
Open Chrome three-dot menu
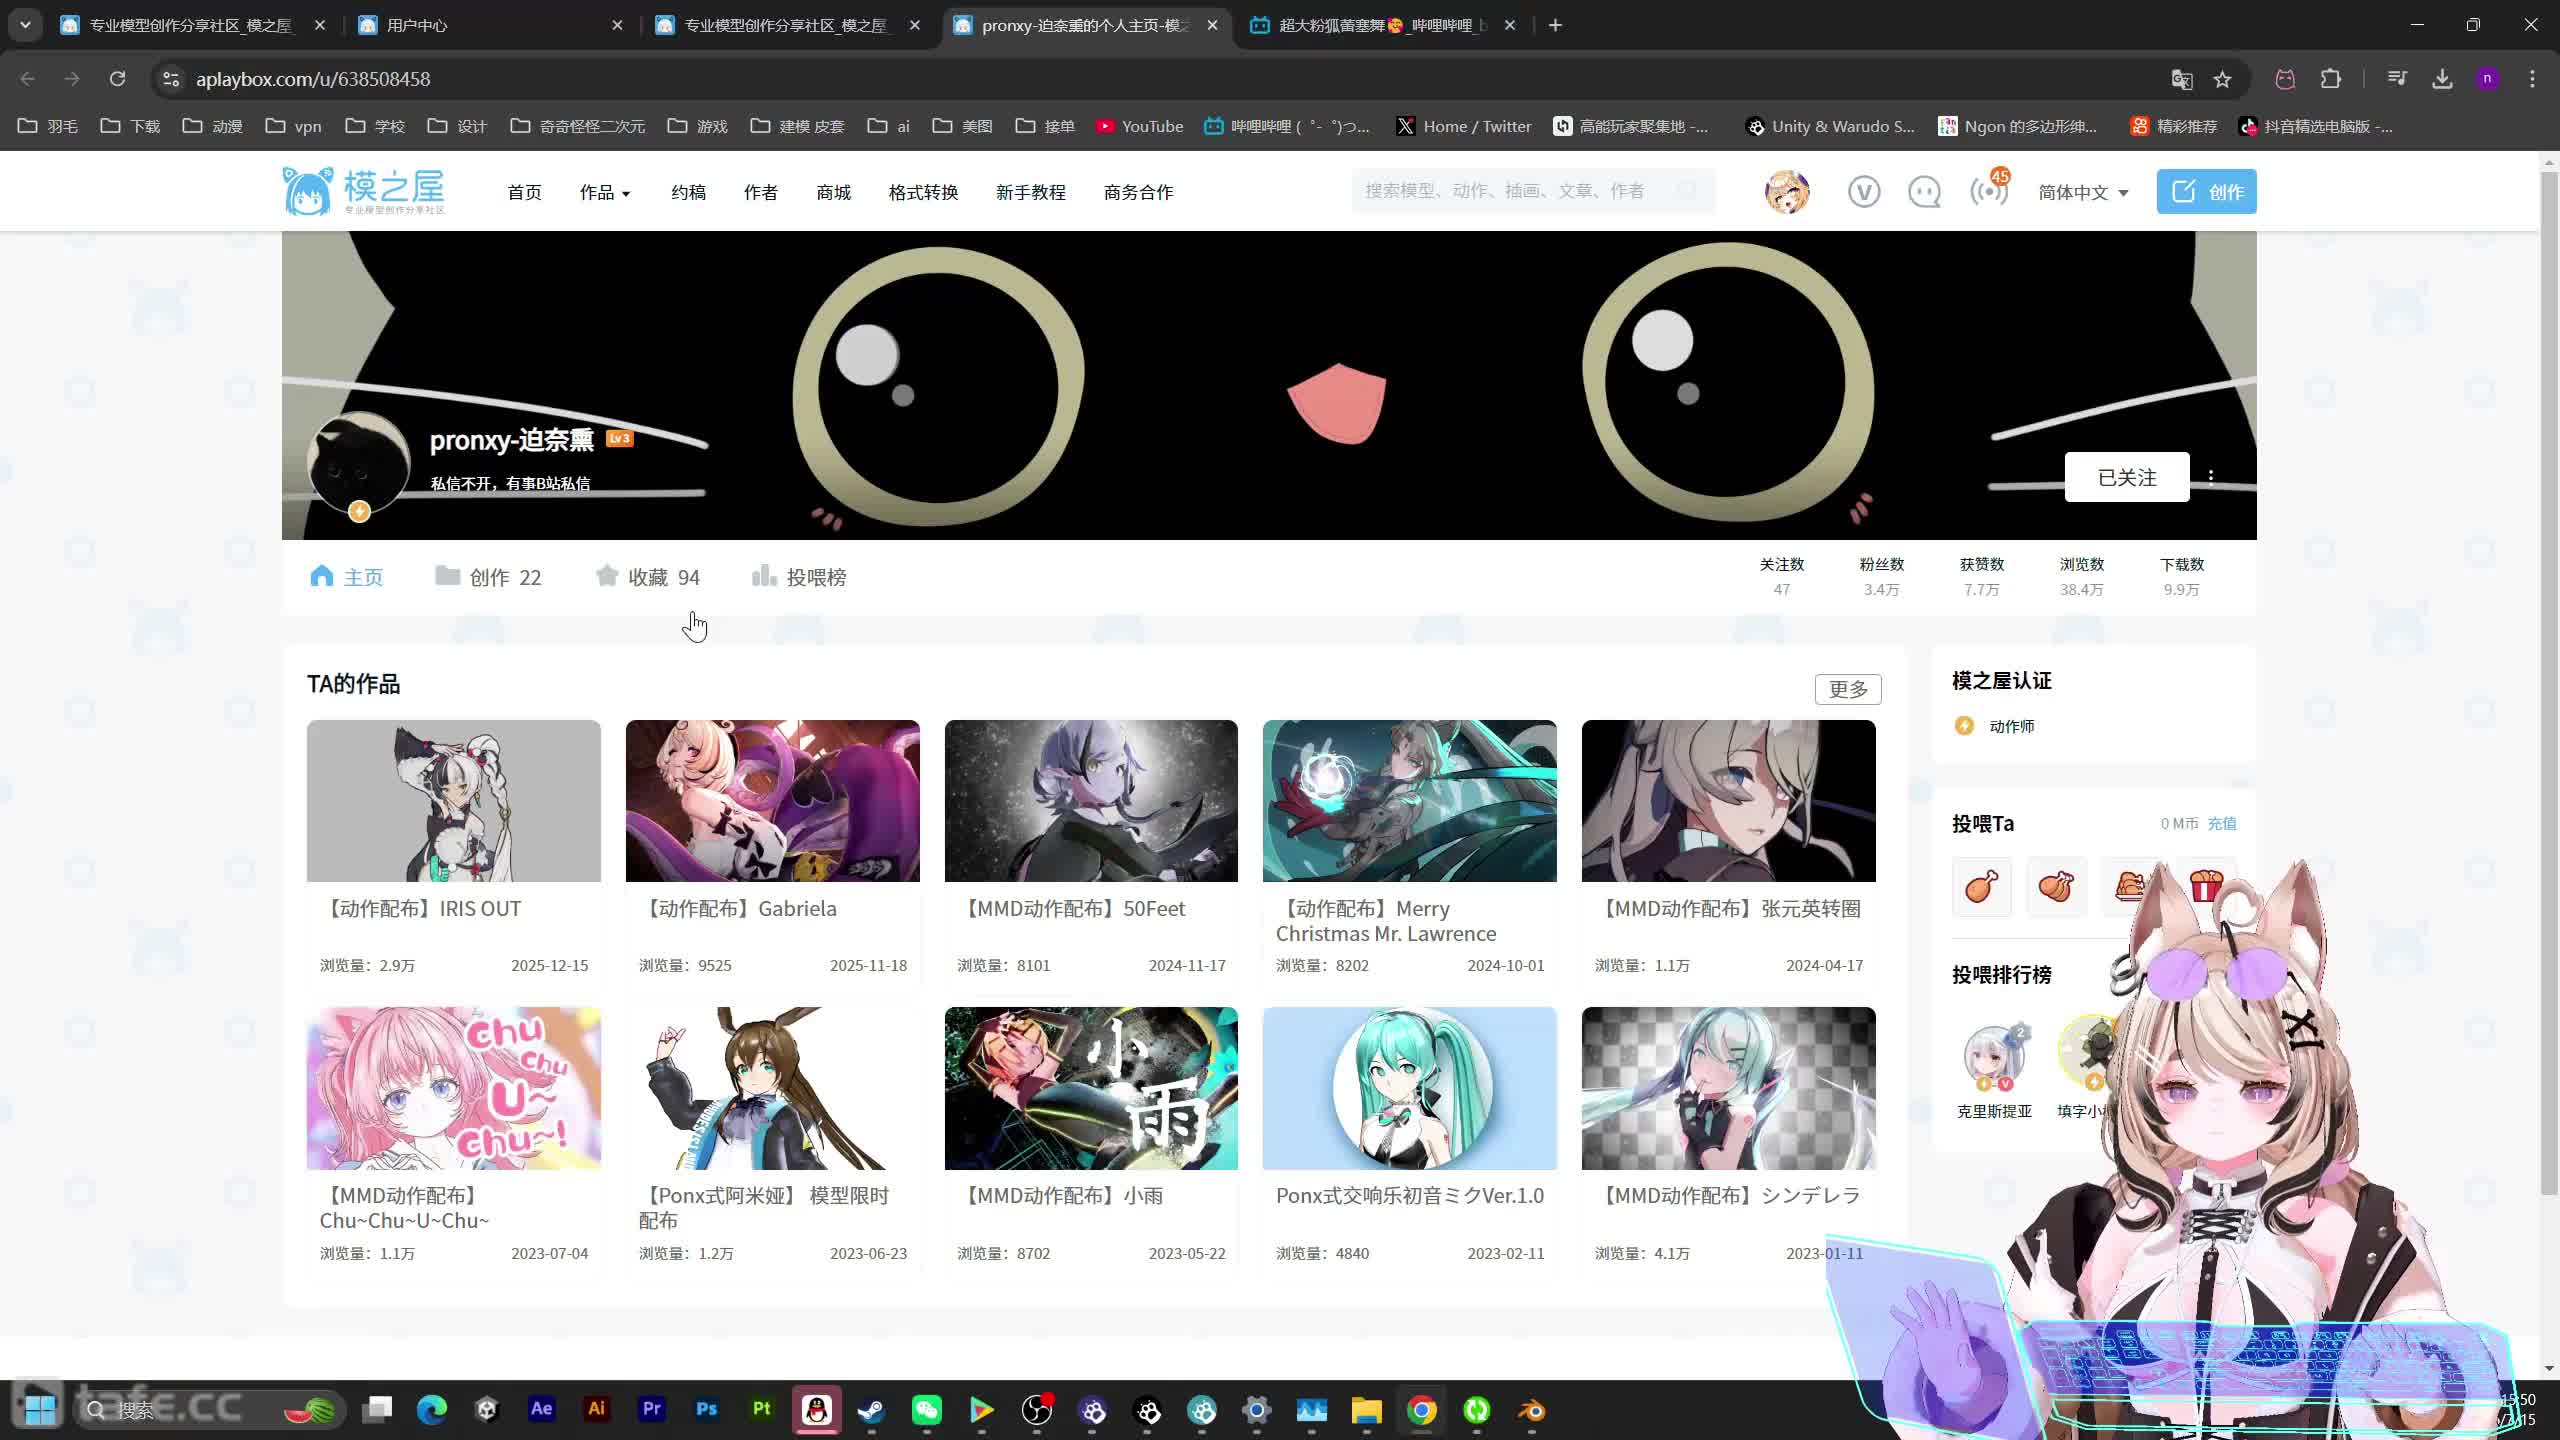(x=2532, y=79)
